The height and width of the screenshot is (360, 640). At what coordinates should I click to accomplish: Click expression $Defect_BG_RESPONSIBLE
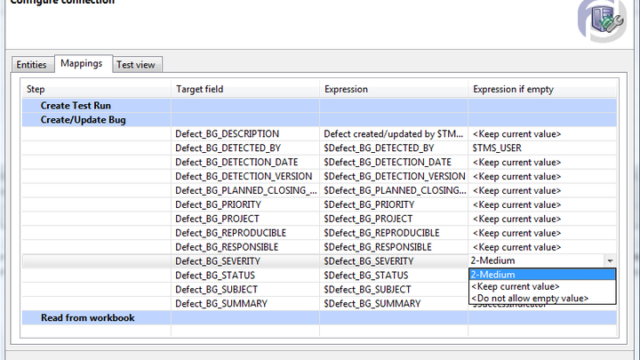[x=378, y=247]
